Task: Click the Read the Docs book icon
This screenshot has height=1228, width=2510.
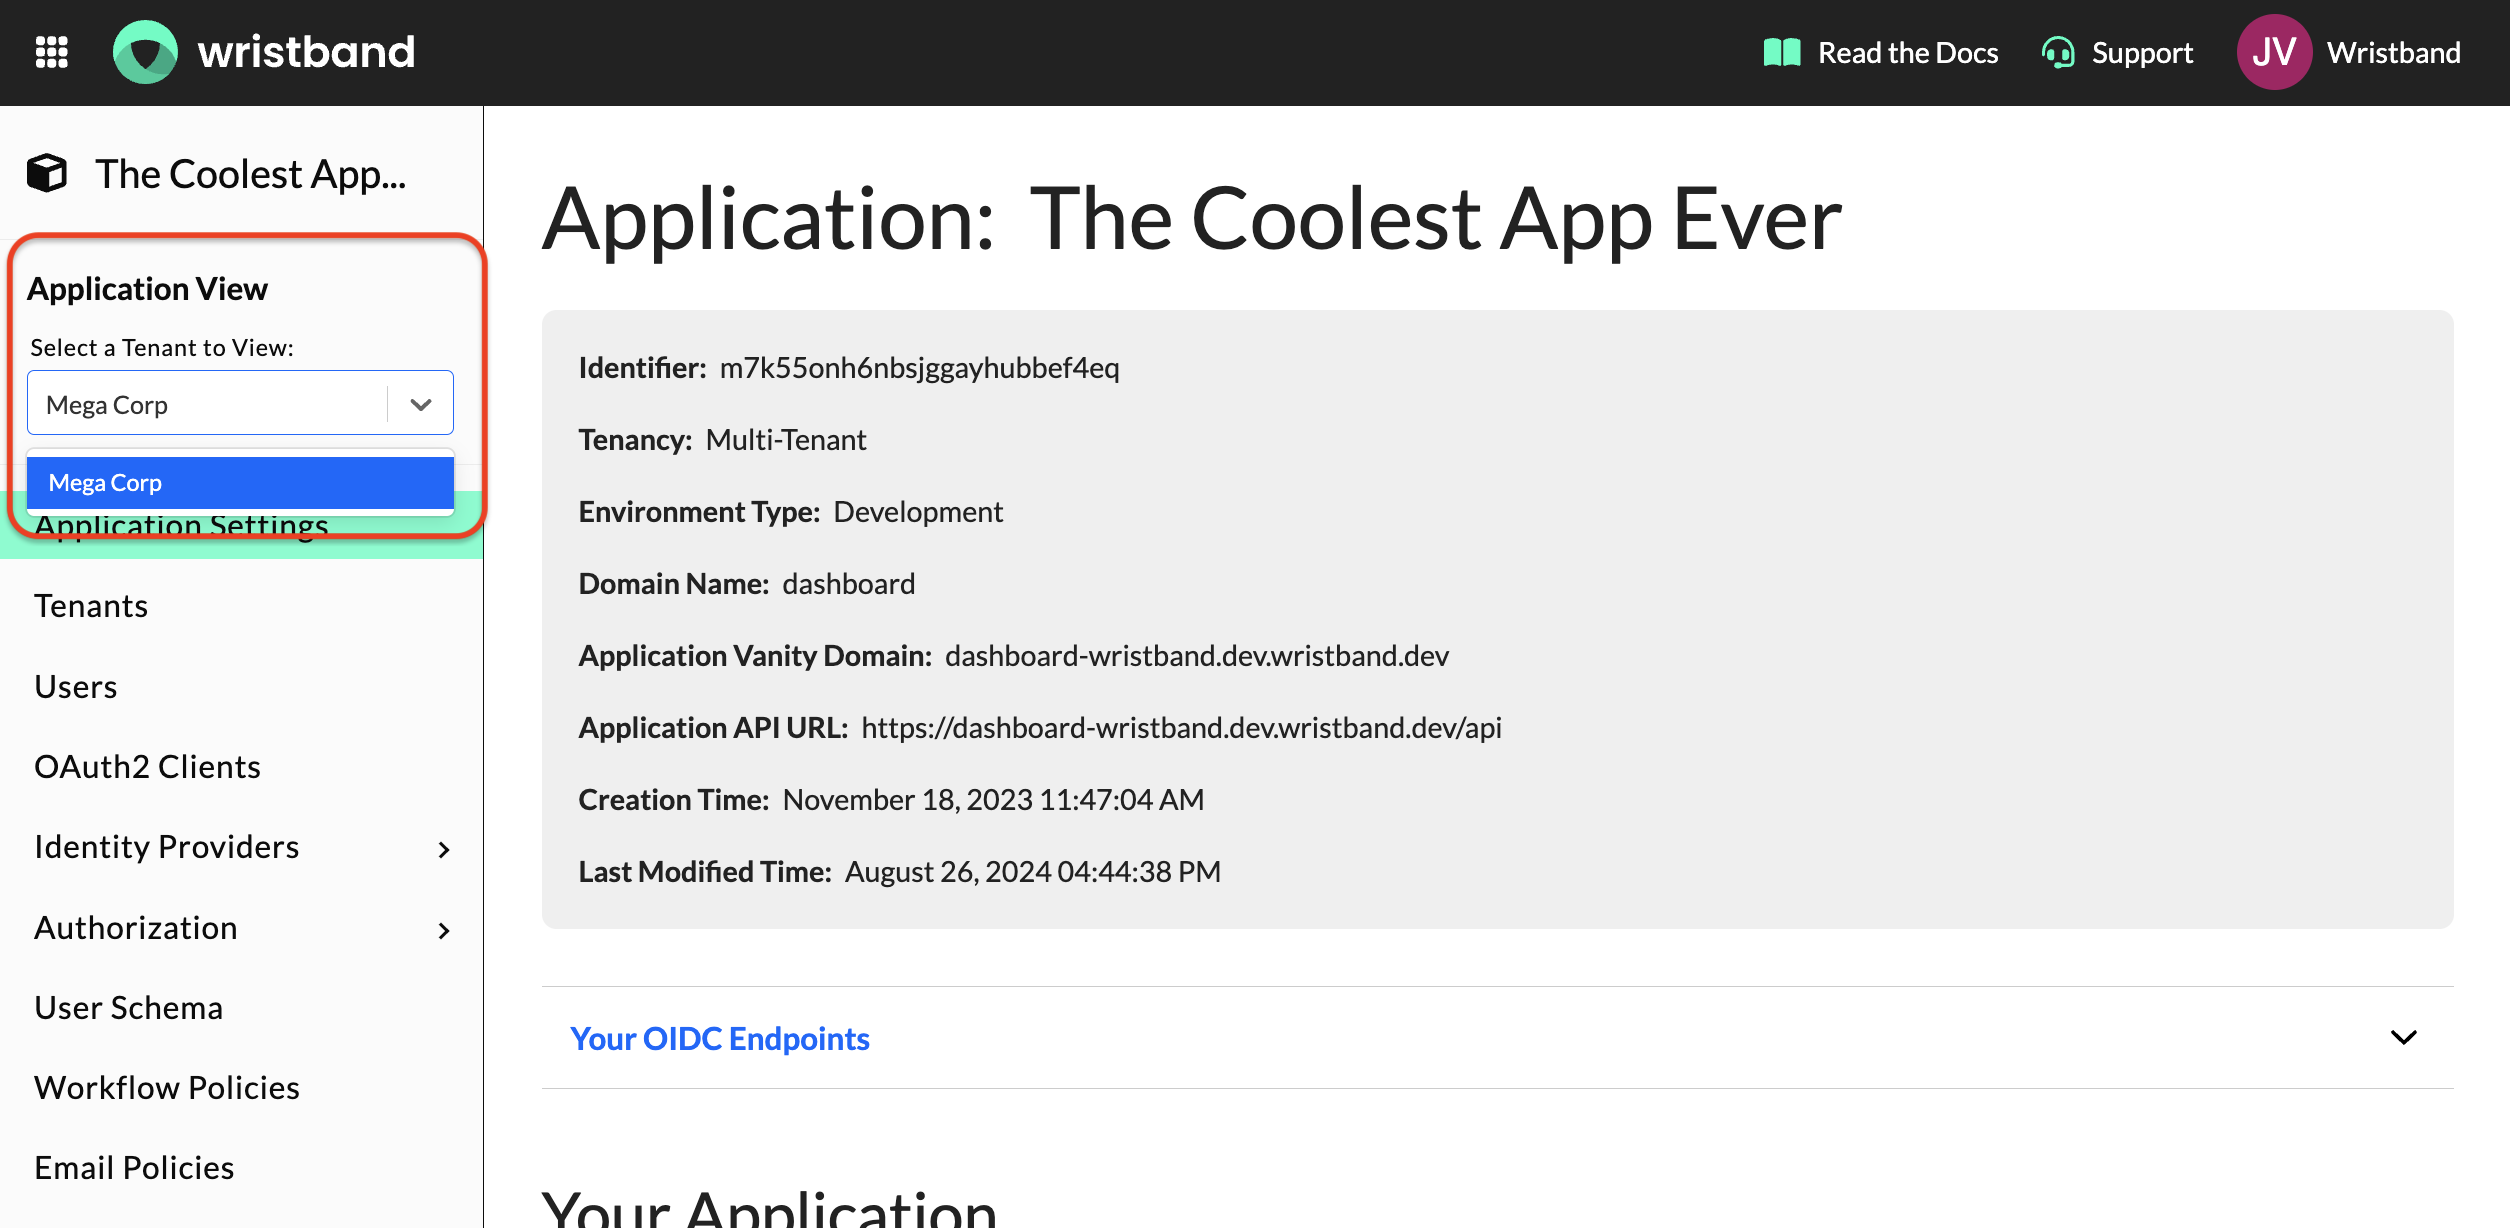Action: tap(1782, 51)
